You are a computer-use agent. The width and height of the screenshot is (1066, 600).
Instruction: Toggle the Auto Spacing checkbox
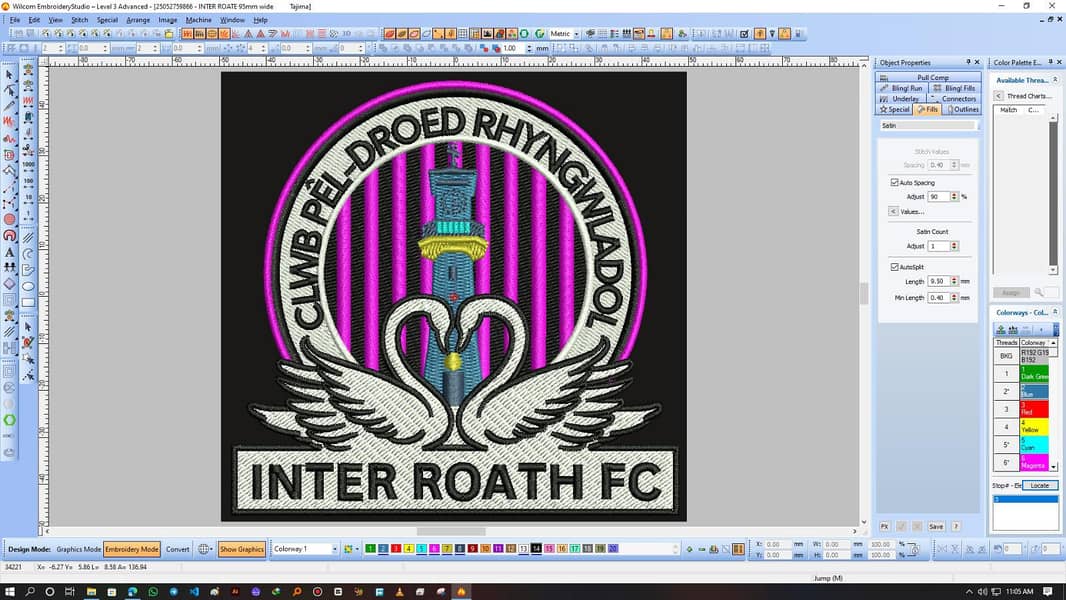[x=895, y=183]
